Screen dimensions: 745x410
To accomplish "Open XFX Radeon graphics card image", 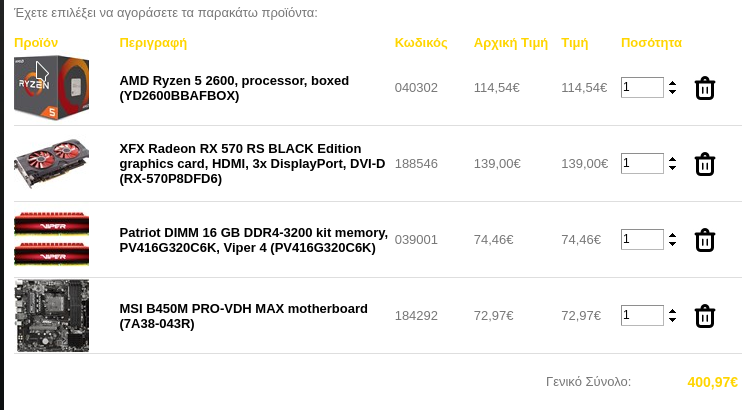I will (x=51, y=163).
